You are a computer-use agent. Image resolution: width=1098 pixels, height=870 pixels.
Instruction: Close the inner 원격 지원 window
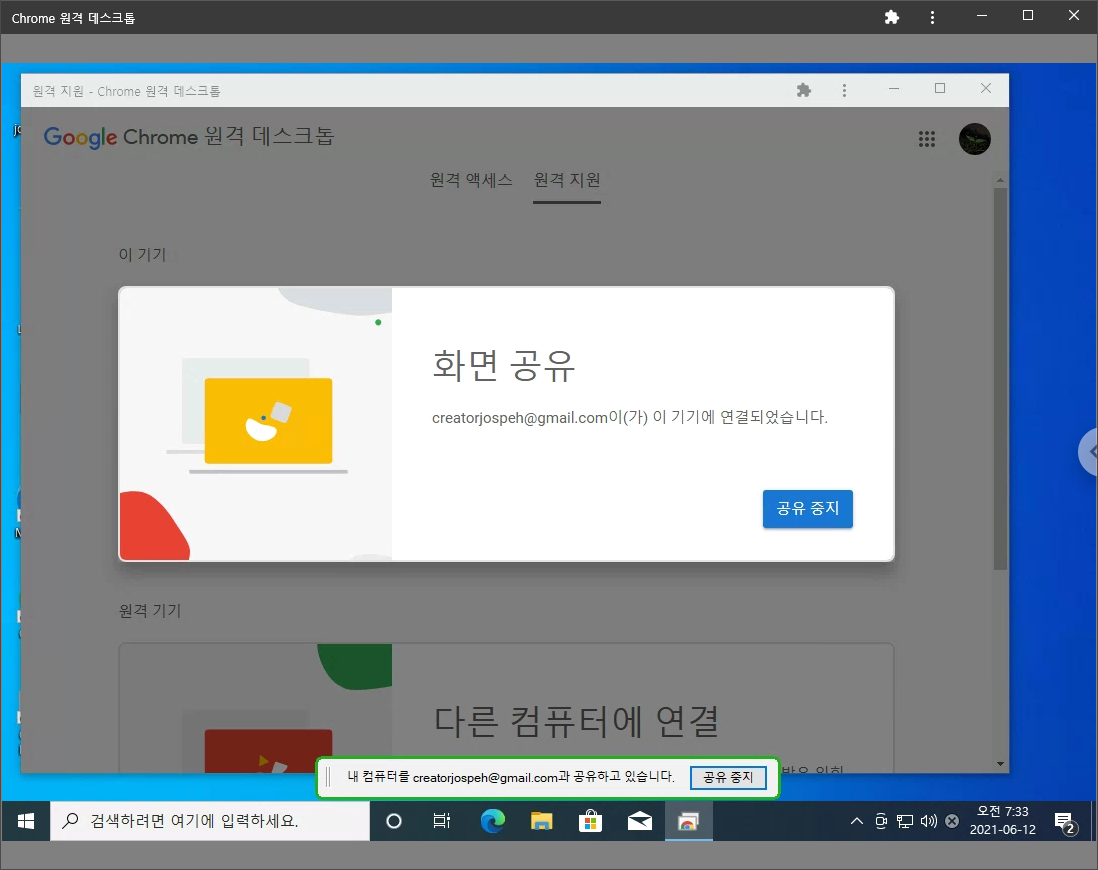pyautogui.click(x=986, y=88)
